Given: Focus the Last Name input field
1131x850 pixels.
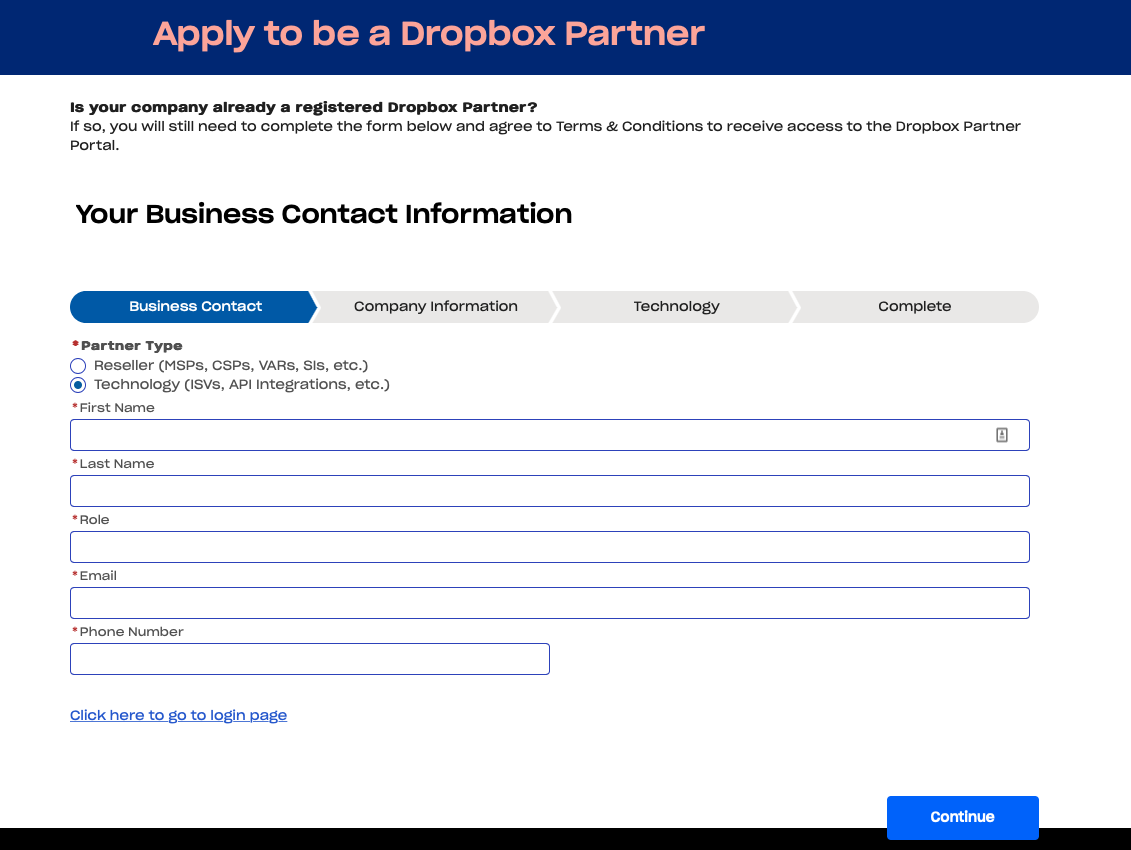Looking at the screenshot, I should tap(550, 491).
